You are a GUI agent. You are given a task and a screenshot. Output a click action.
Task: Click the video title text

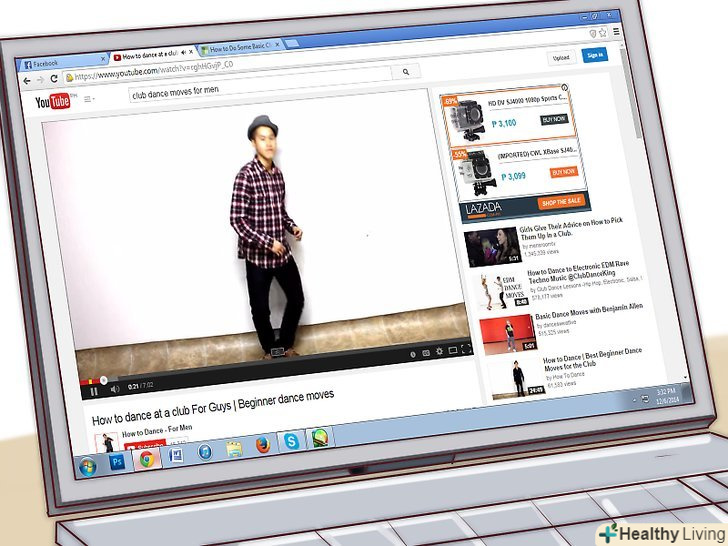pyautogui.click(x=213, y=407)
